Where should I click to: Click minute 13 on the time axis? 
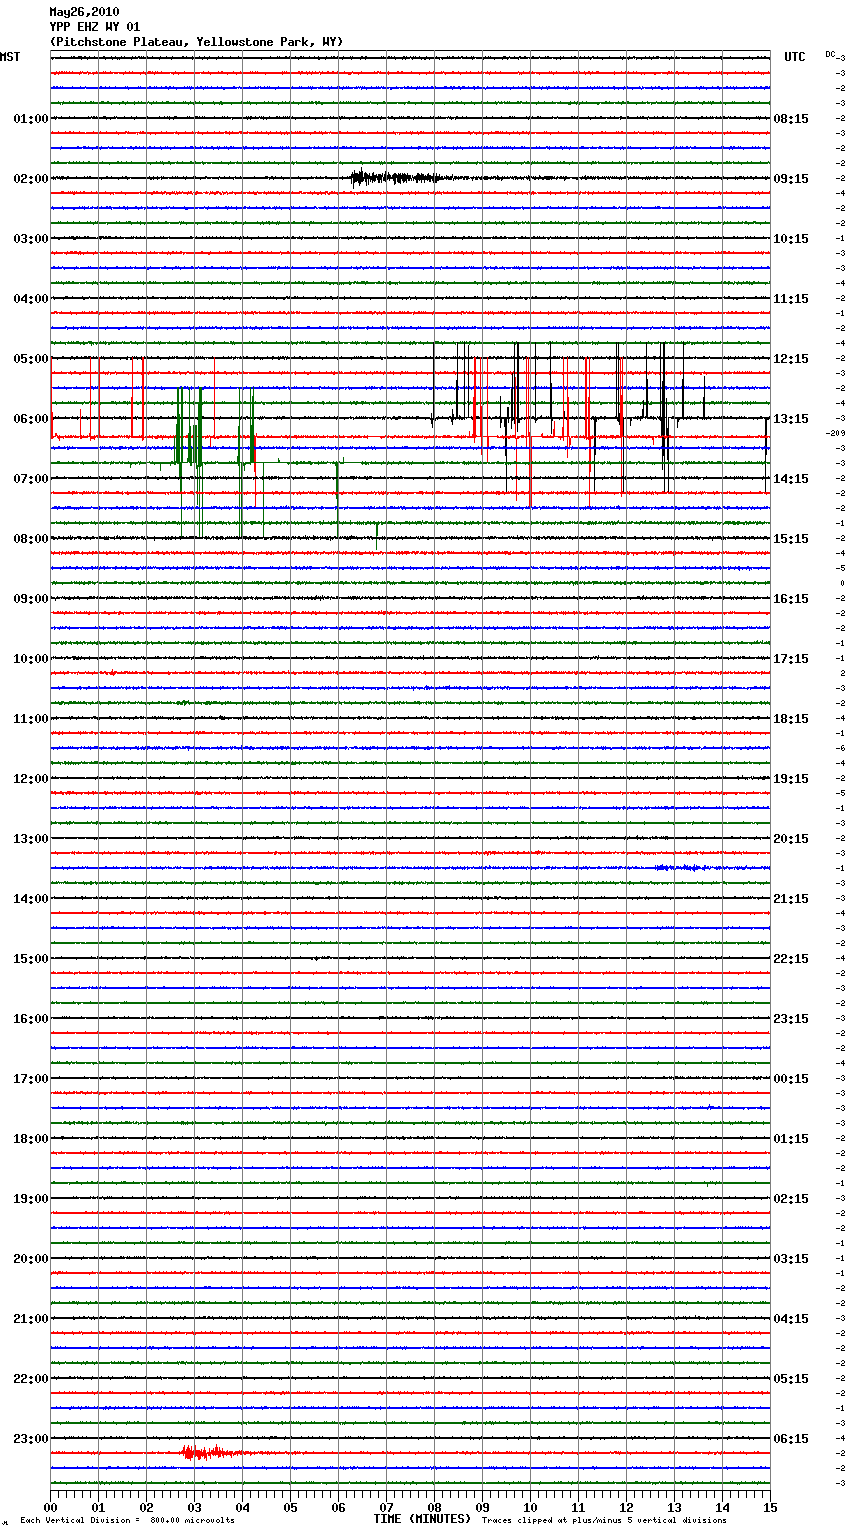click(674, 1507)
